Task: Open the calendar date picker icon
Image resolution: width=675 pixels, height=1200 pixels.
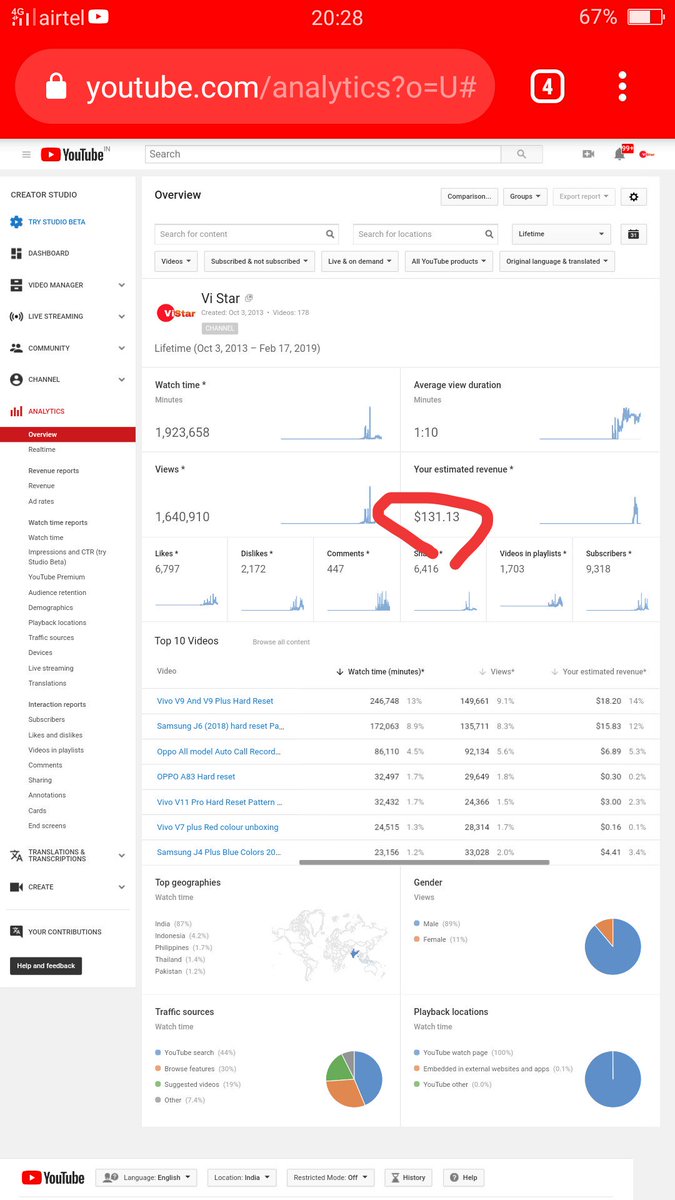Action: click(633, 234)
